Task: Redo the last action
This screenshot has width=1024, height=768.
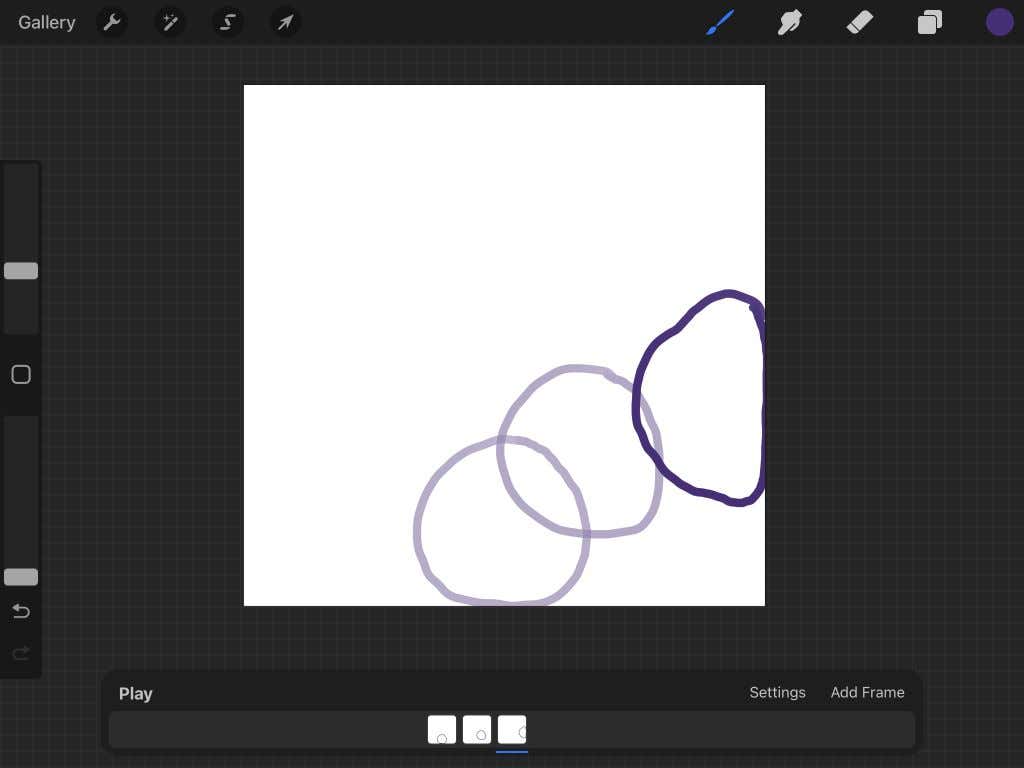Action: (21, 653)
